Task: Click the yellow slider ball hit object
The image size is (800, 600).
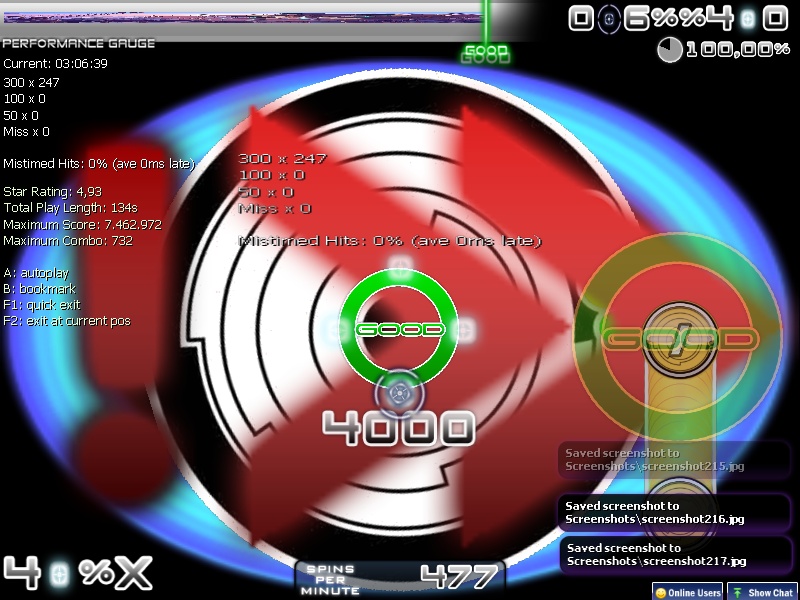Action: coord(679,338)
